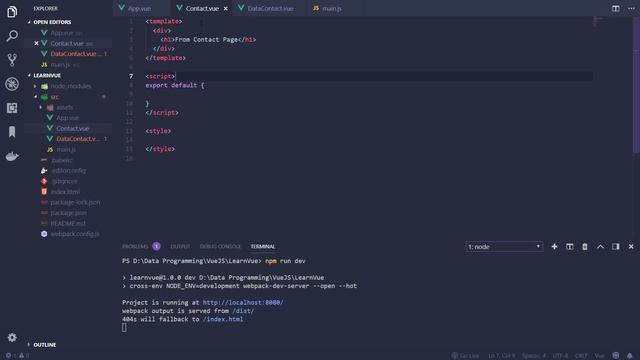Open the Bookmarks view
The width and height of the screenshot is (640, 360).
point(12,132)
